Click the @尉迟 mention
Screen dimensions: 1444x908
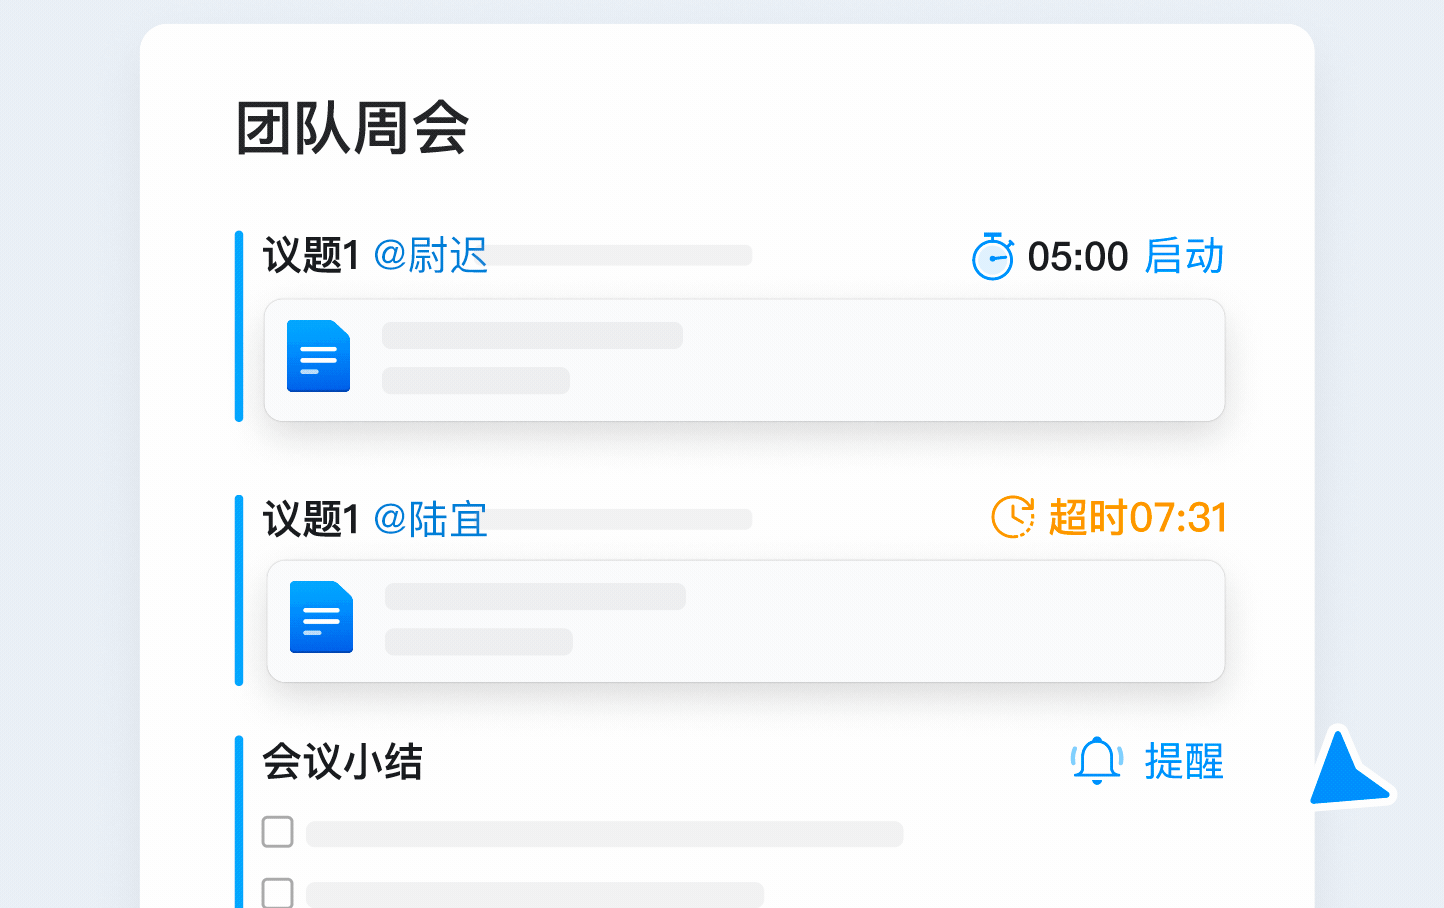pyautogui.click(x=430, y=256)
